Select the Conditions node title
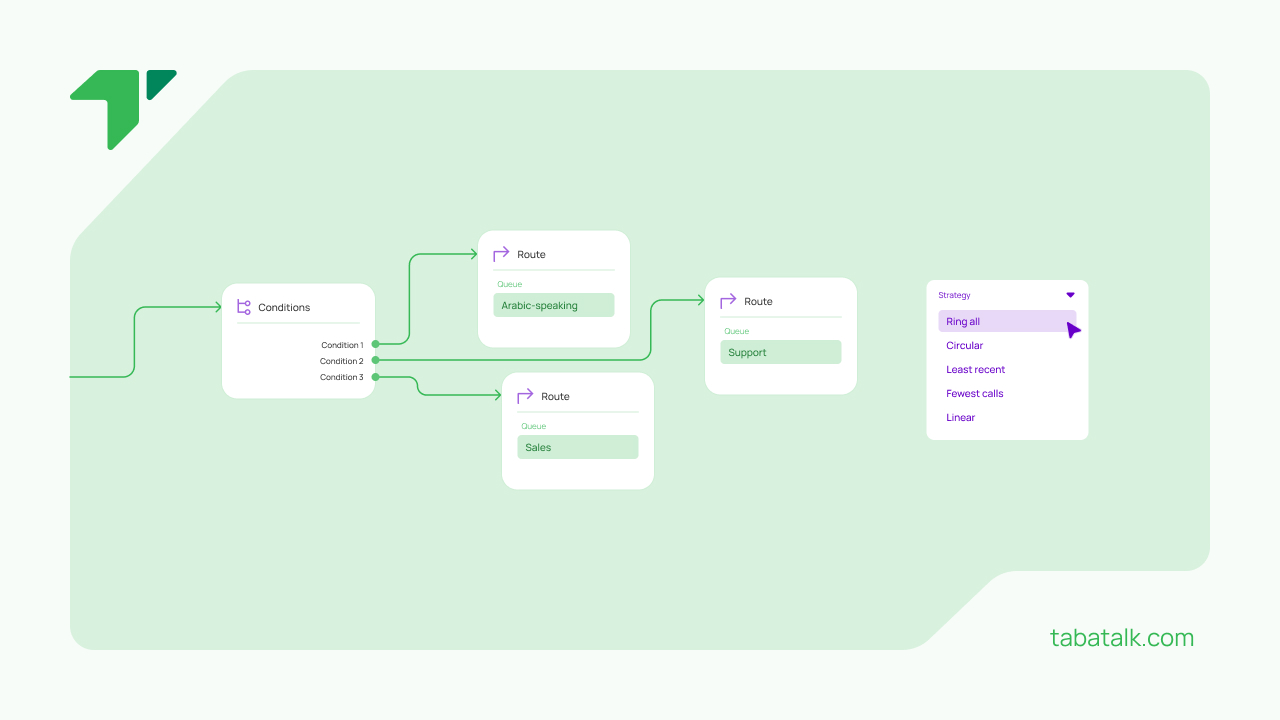The width and height of the screenshot is (1280, 720). point(284,308)
